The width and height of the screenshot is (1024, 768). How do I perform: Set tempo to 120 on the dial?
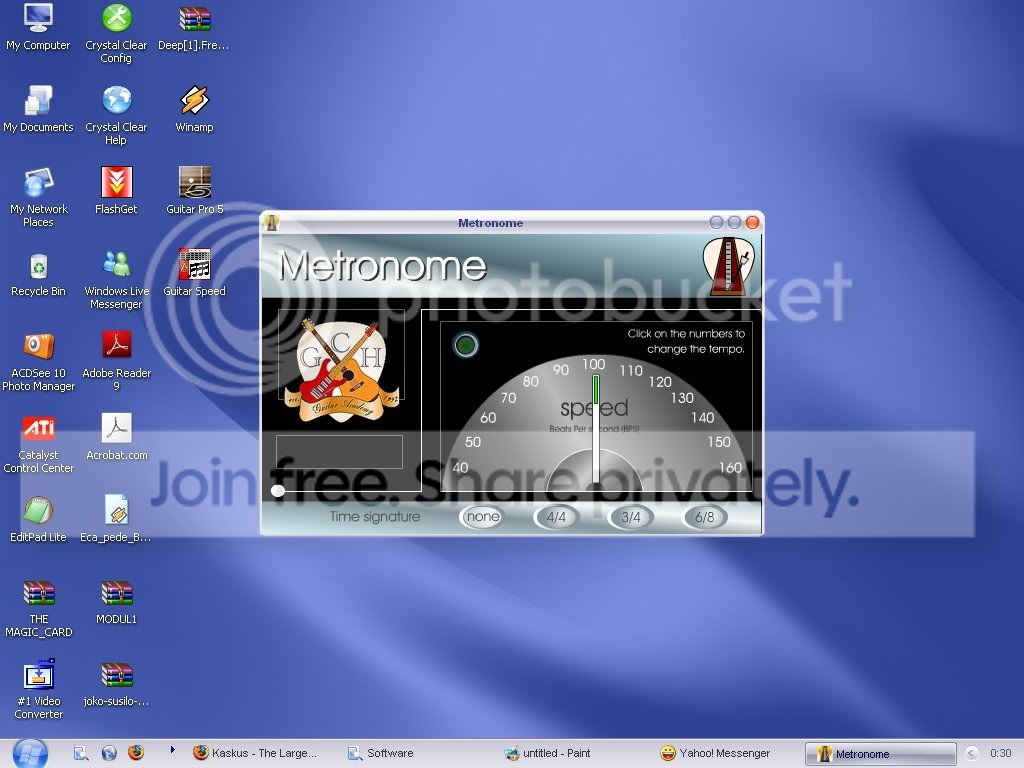click(x=660, y=381)
